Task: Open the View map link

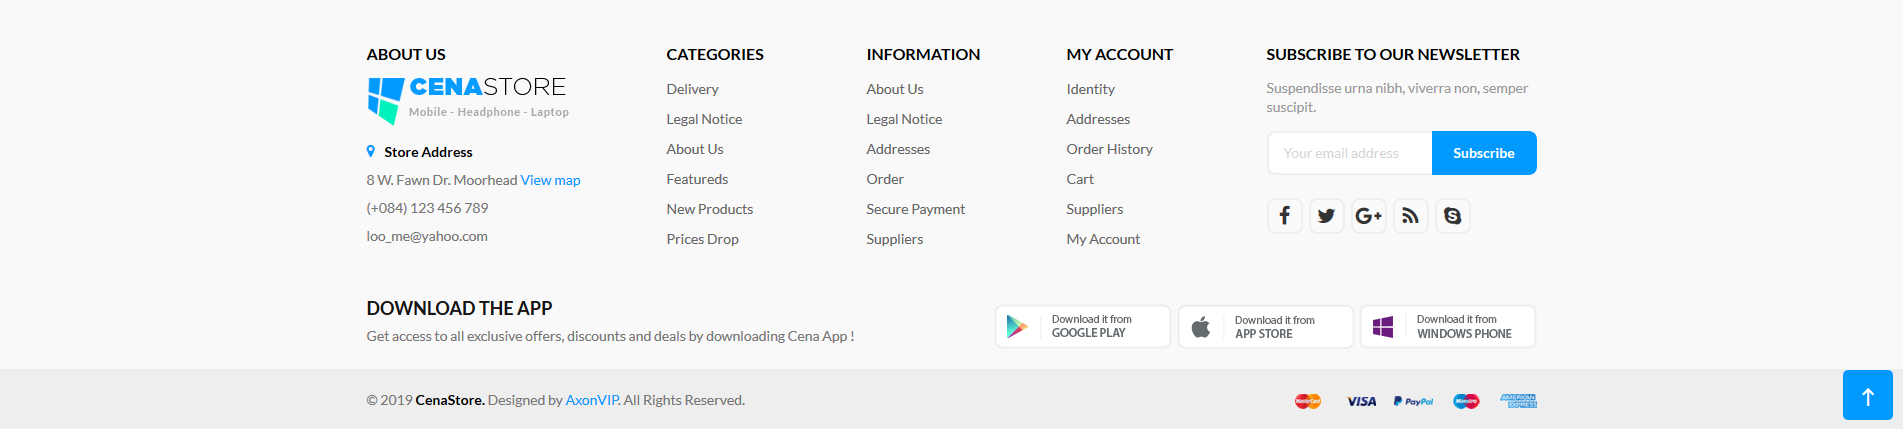Action: click(550, 180)
